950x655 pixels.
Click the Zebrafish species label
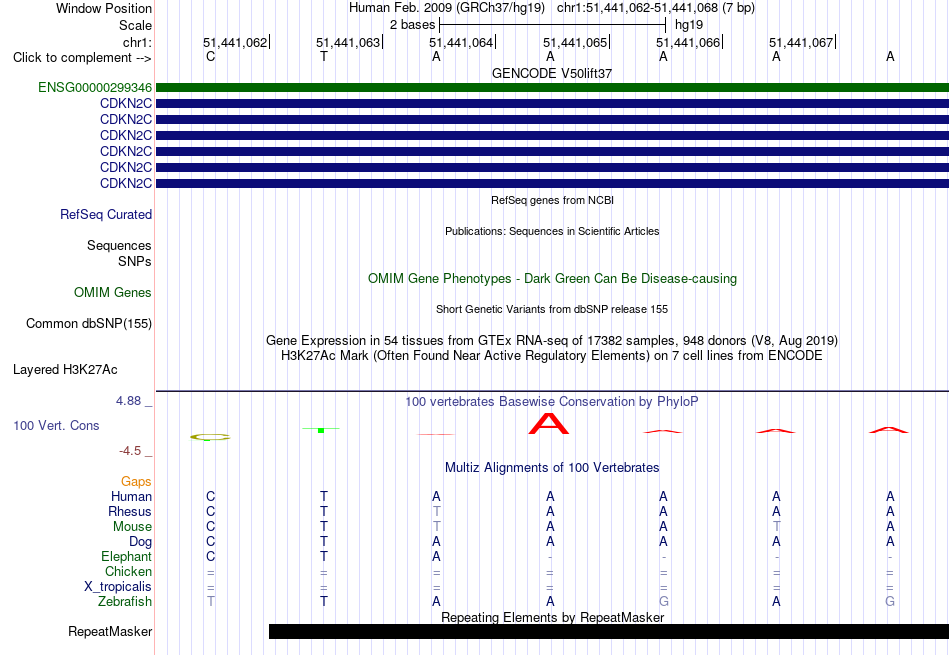125,602
